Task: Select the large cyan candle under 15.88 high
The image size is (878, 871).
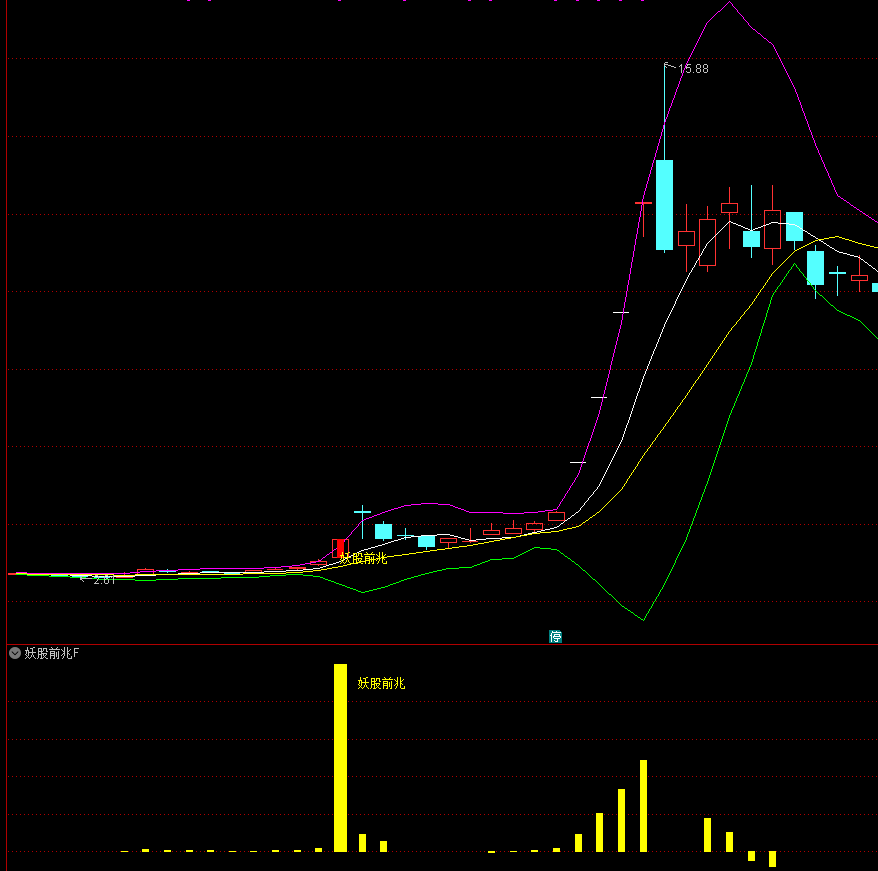Action: click(664, 204)
